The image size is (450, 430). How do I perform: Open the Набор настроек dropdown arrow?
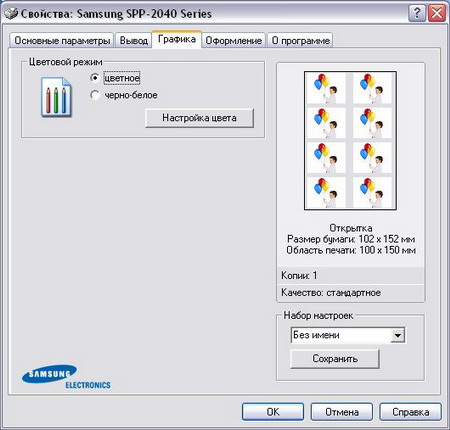[x=397, y=335]
